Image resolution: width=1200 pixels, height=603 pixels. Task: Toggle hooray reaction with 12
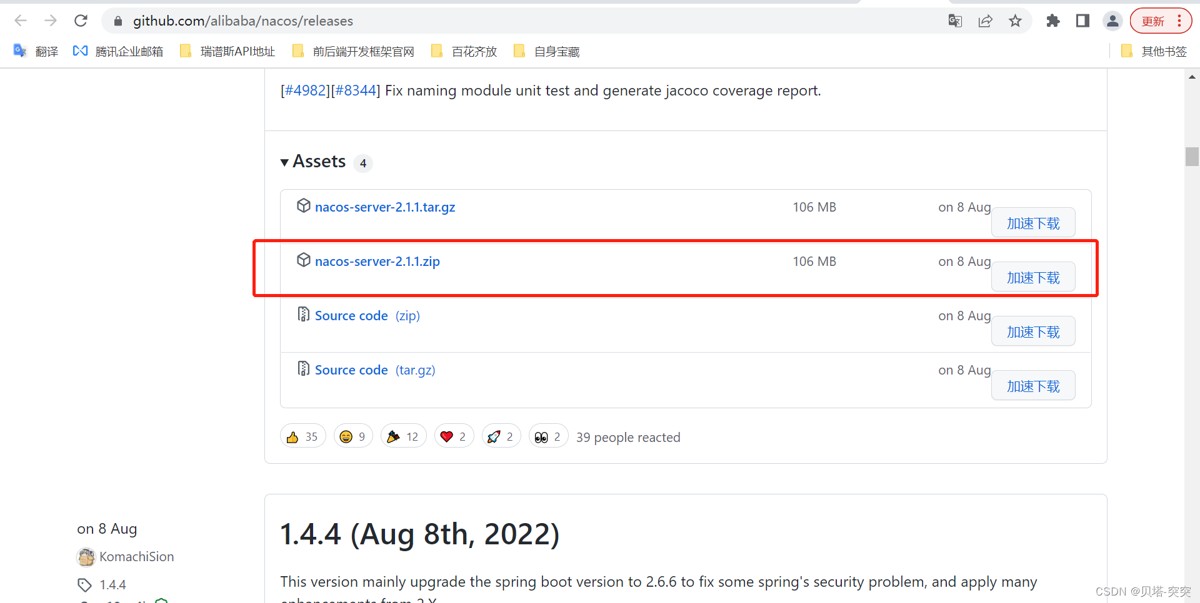403,437
